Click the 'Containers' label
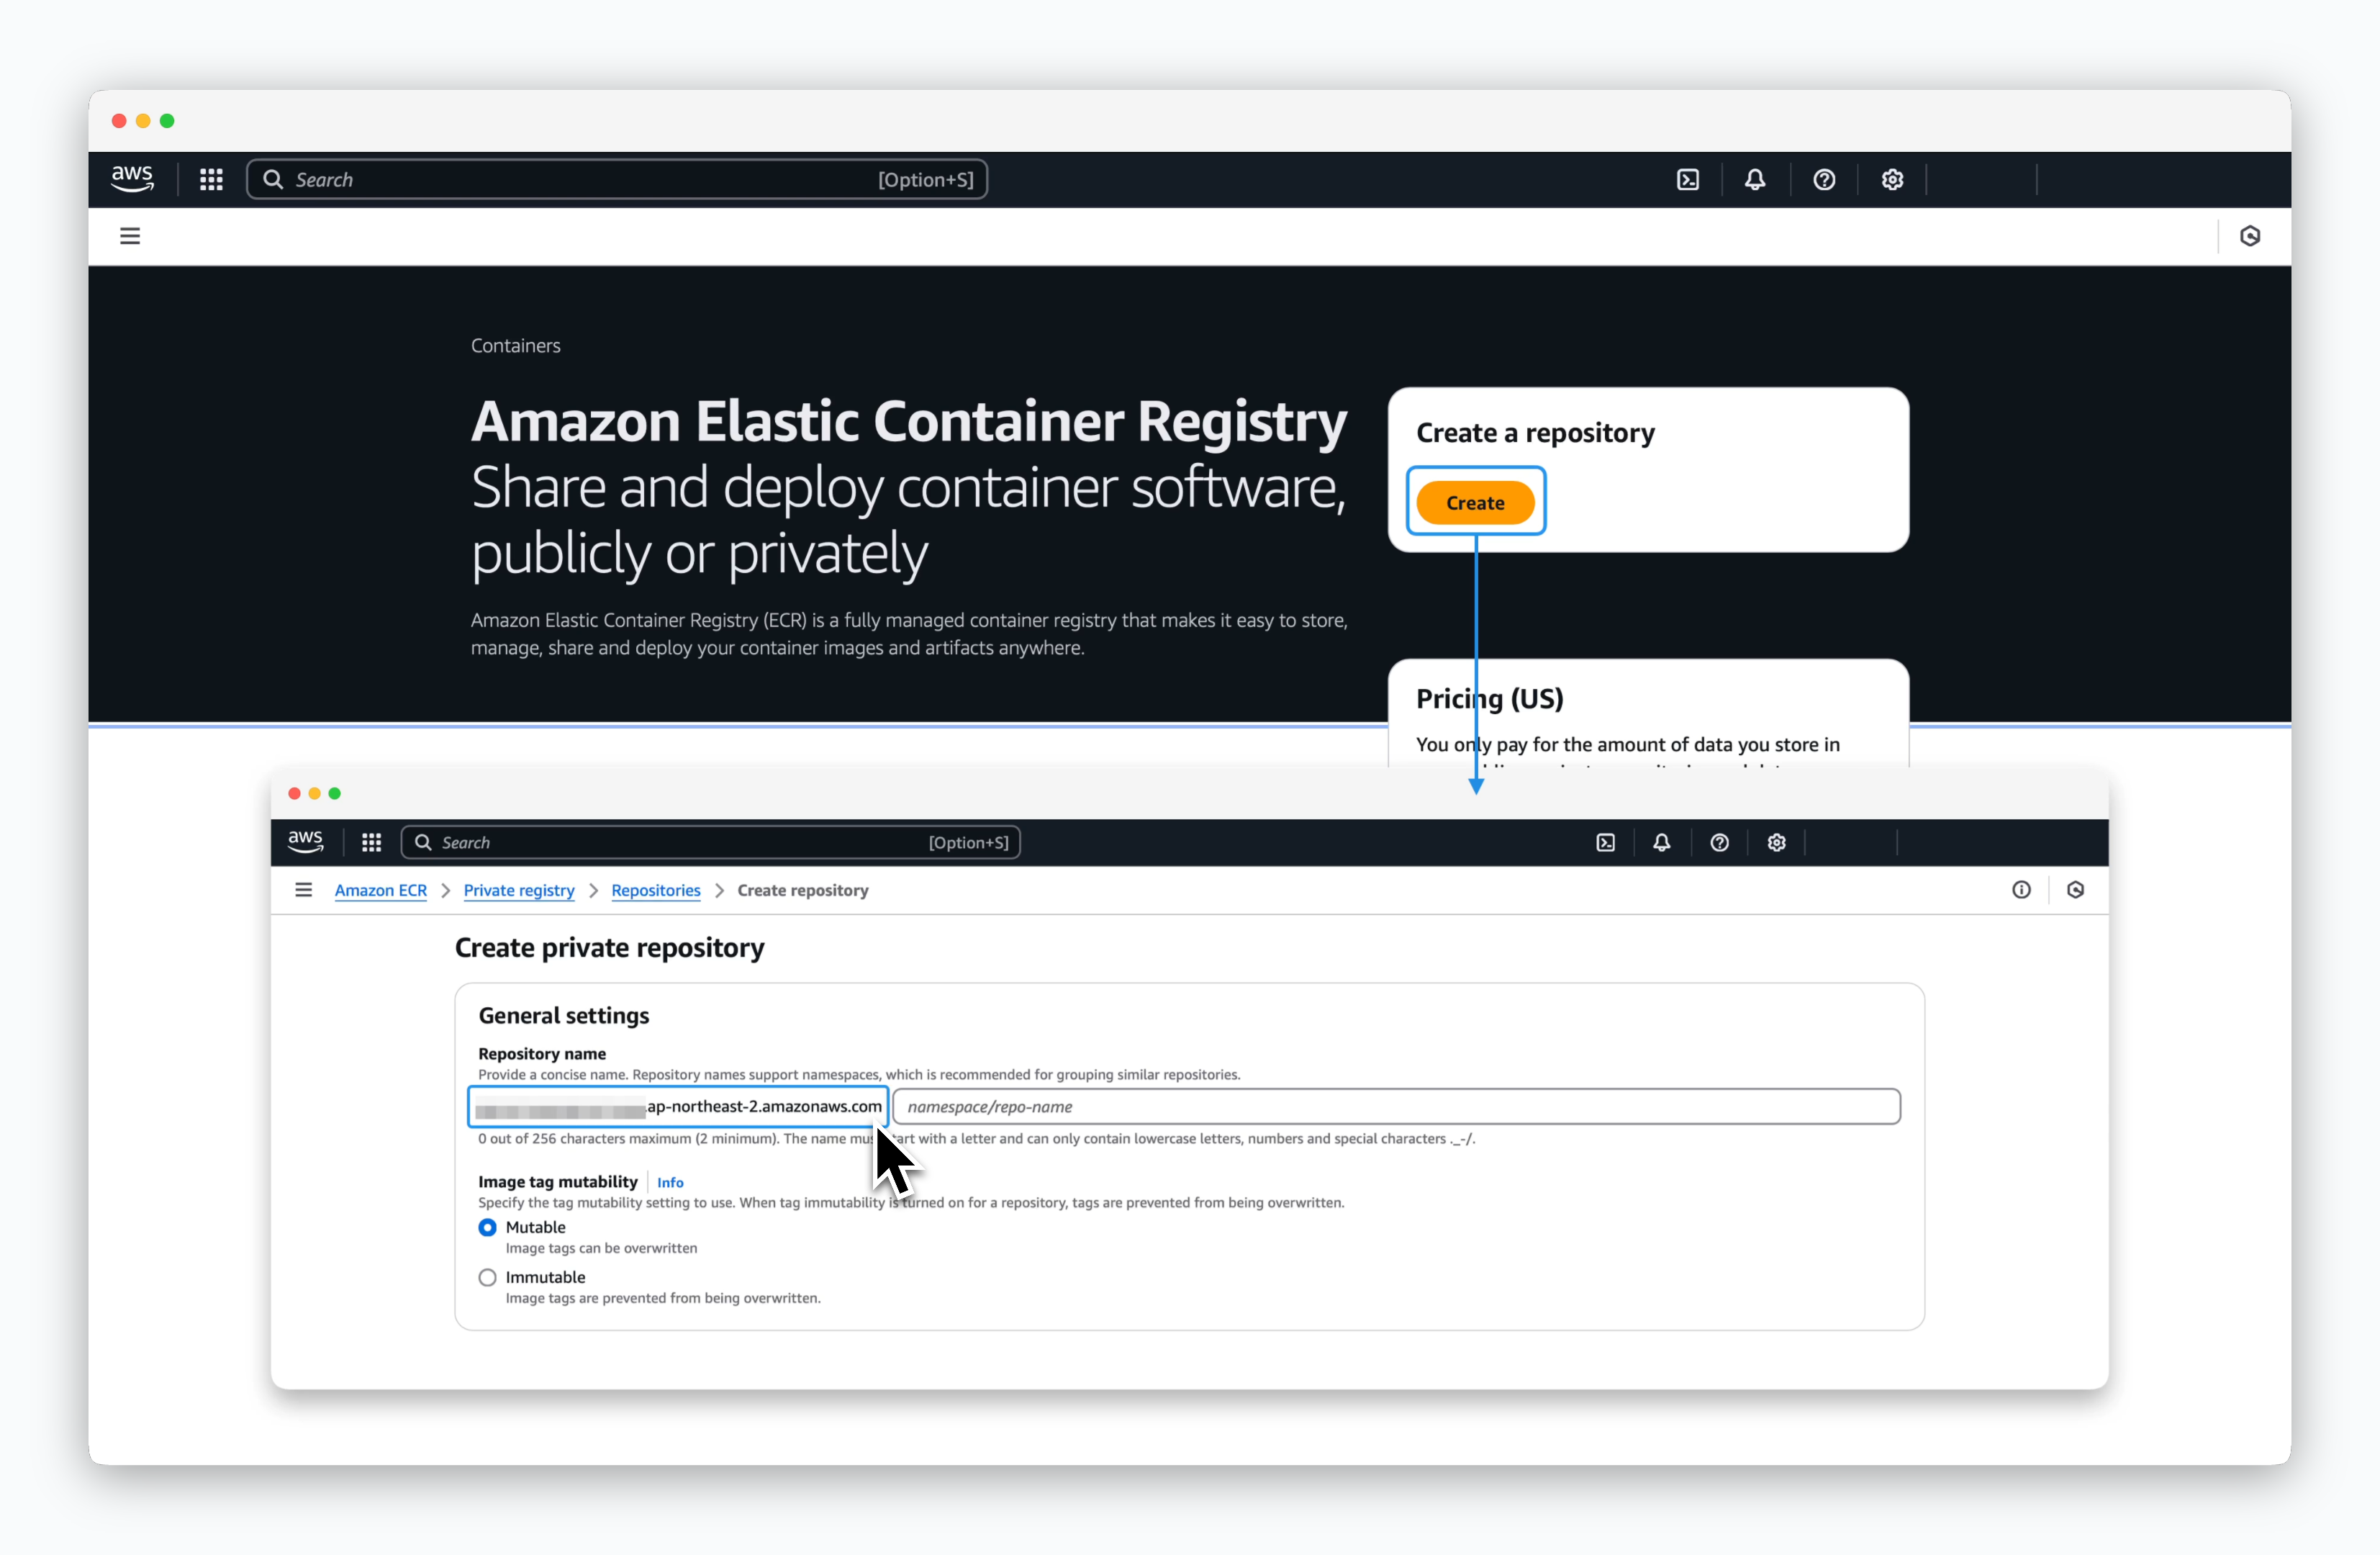Image resolution: width=2380 pixels, height=1555 pixels. coord(516,345)
